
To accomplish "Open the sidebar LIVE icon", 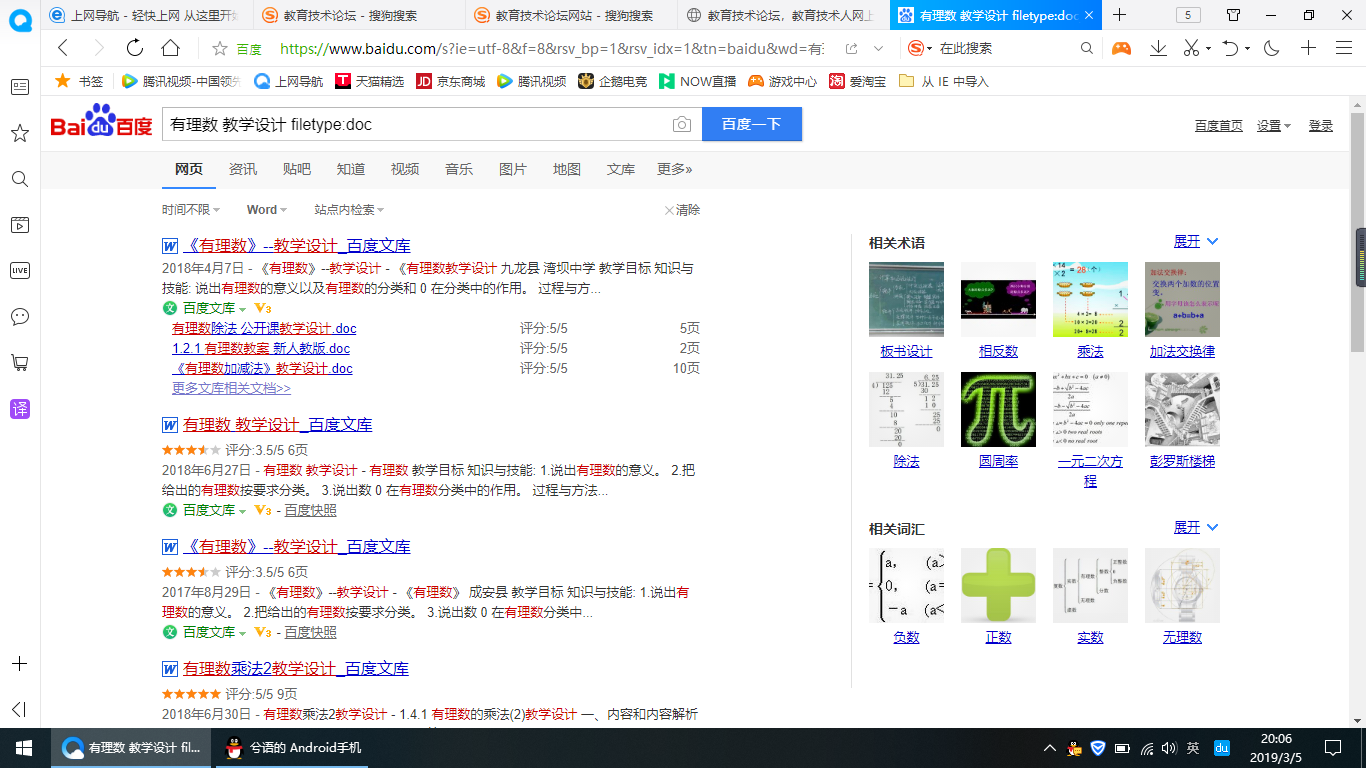I will [20, 270].
